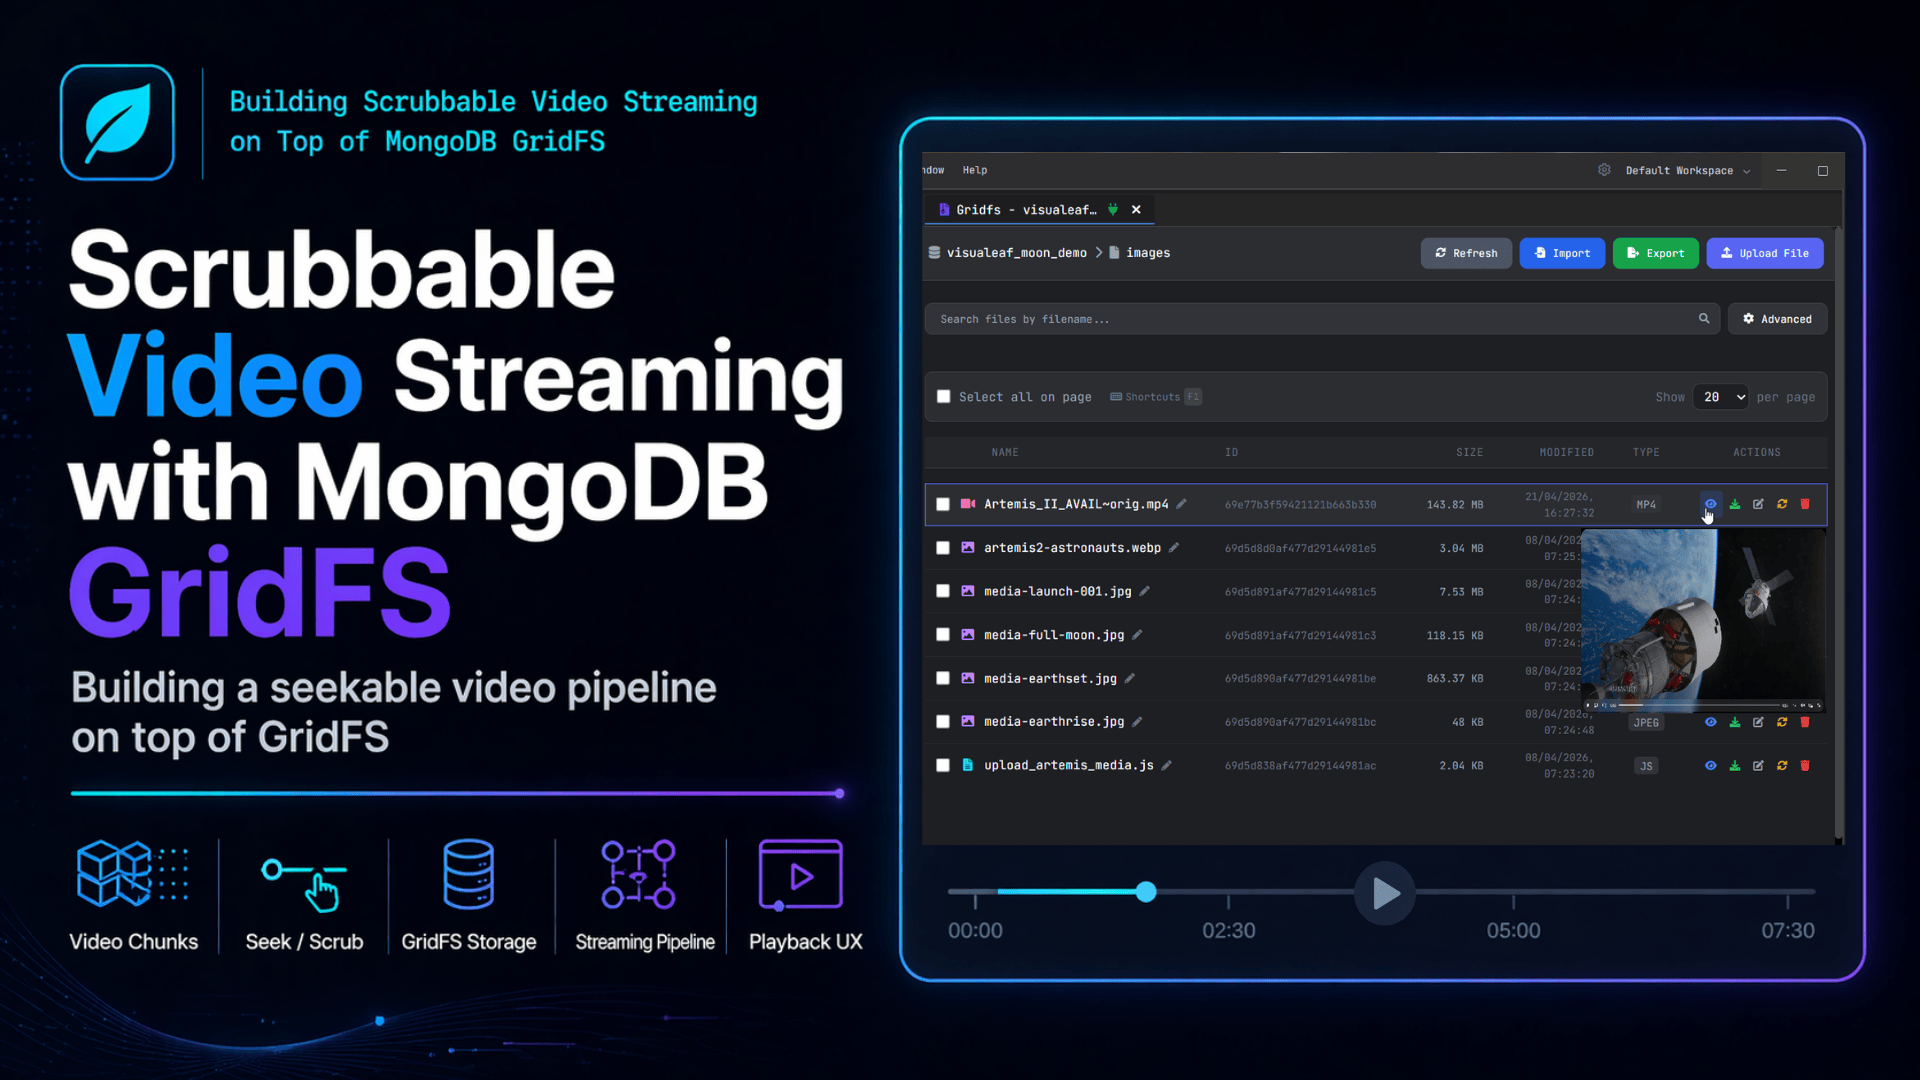Preview upload_artemis_media.js with the eye icon
The image size is (1920, 1080).
tap(1710, 766)
